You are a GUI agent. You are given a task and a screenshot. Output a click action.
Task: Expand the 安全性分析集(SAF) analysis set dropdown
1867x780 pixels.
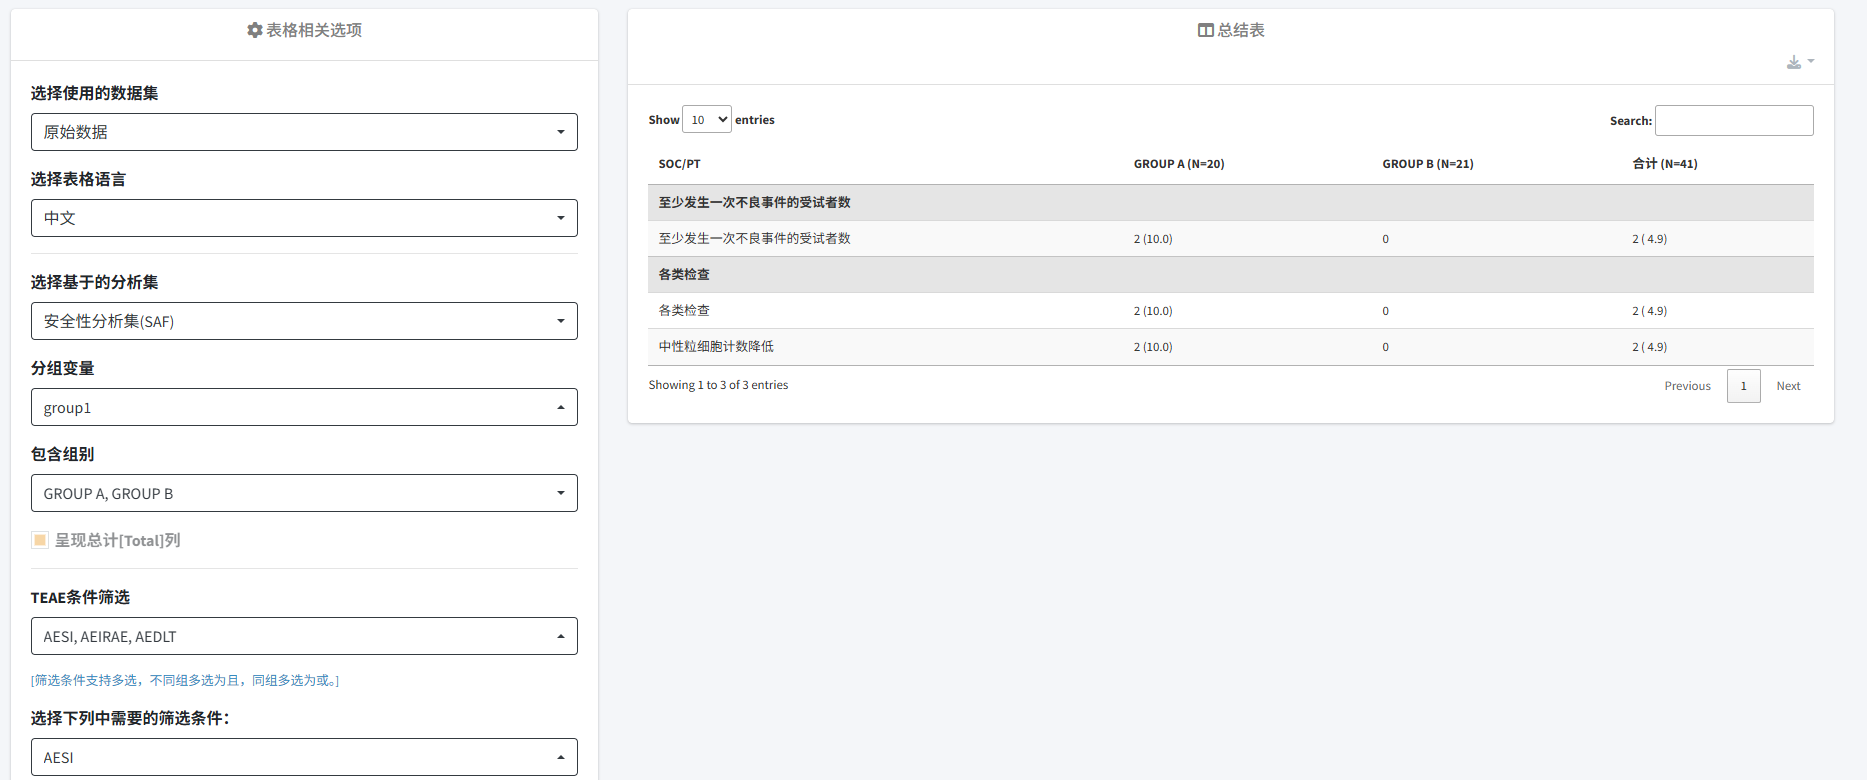tap(304, 321)
